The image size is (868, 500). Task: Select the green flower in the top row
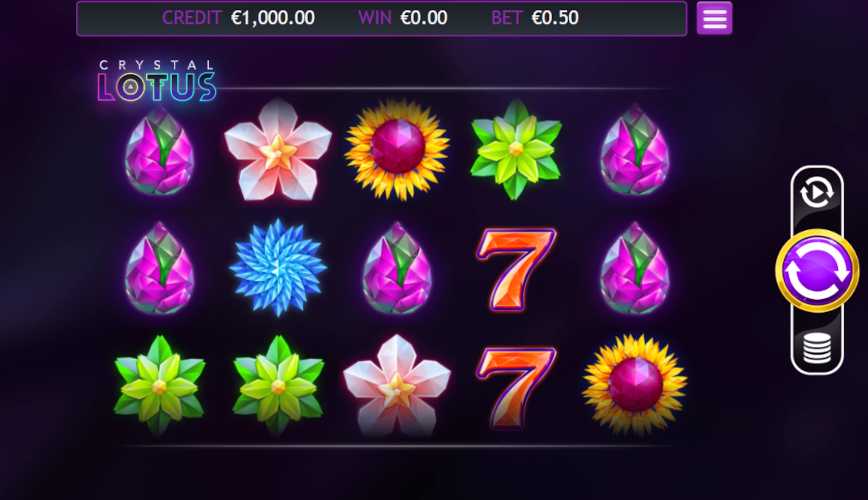pos(516,150)
